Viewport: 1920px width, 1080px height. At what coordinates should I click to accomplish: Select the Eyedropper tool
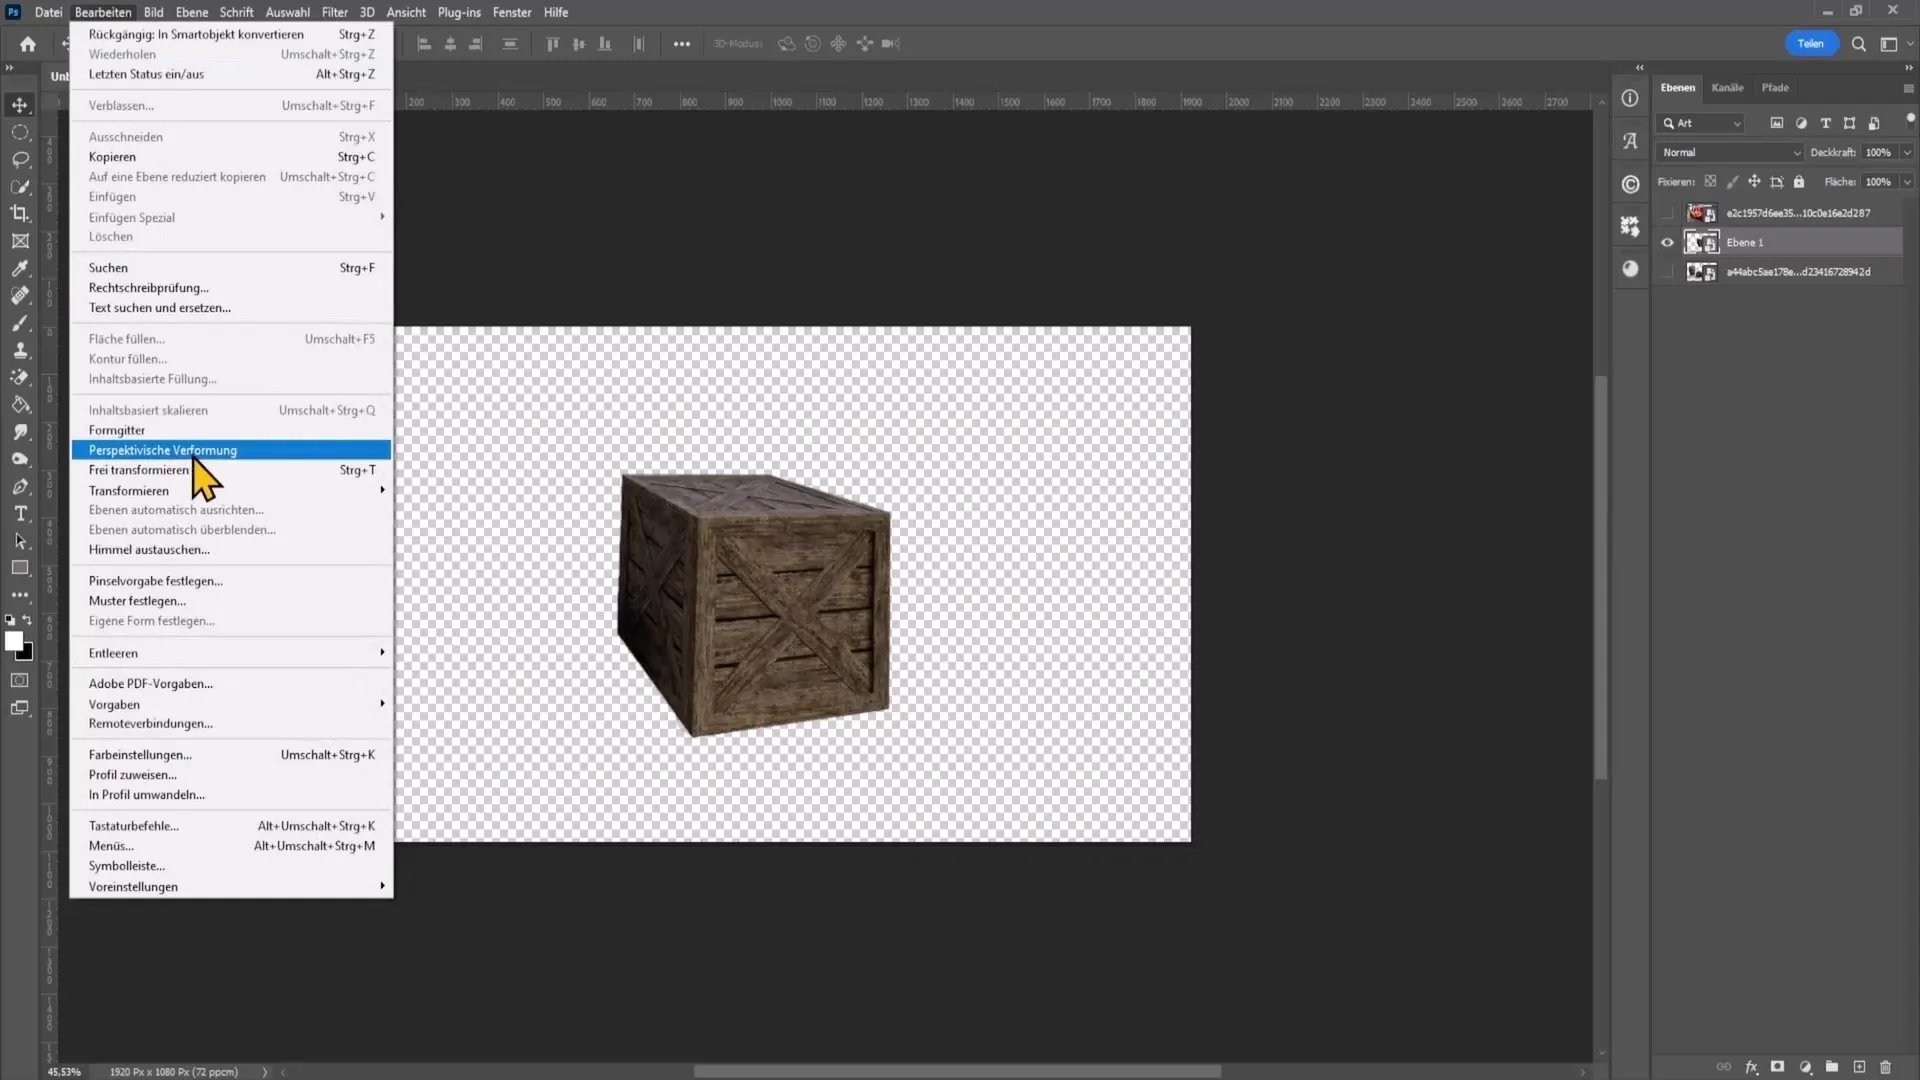click(x=20, y=268)
